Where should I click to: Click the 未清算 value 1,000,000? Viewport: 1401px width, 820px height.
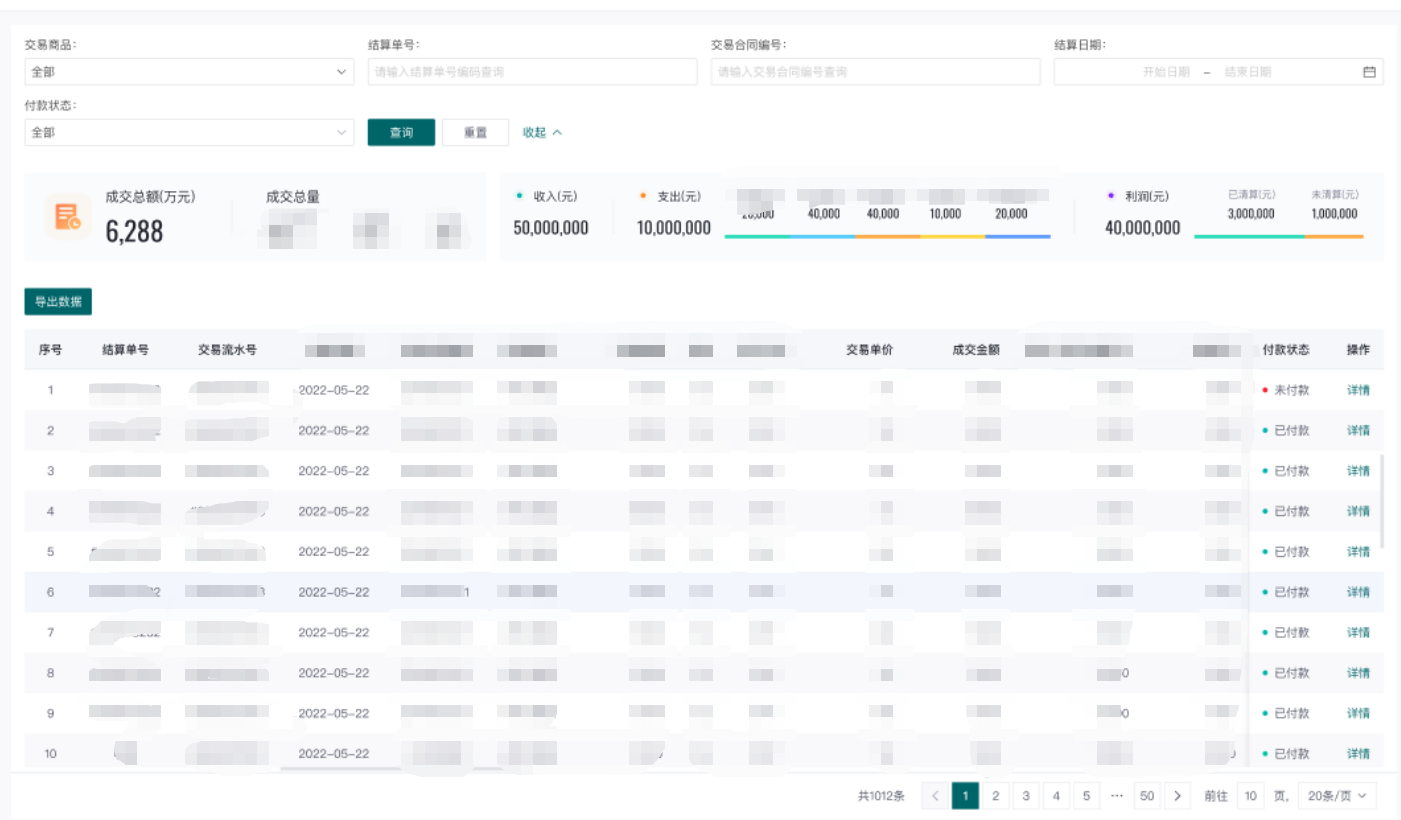pos(1334,213)
